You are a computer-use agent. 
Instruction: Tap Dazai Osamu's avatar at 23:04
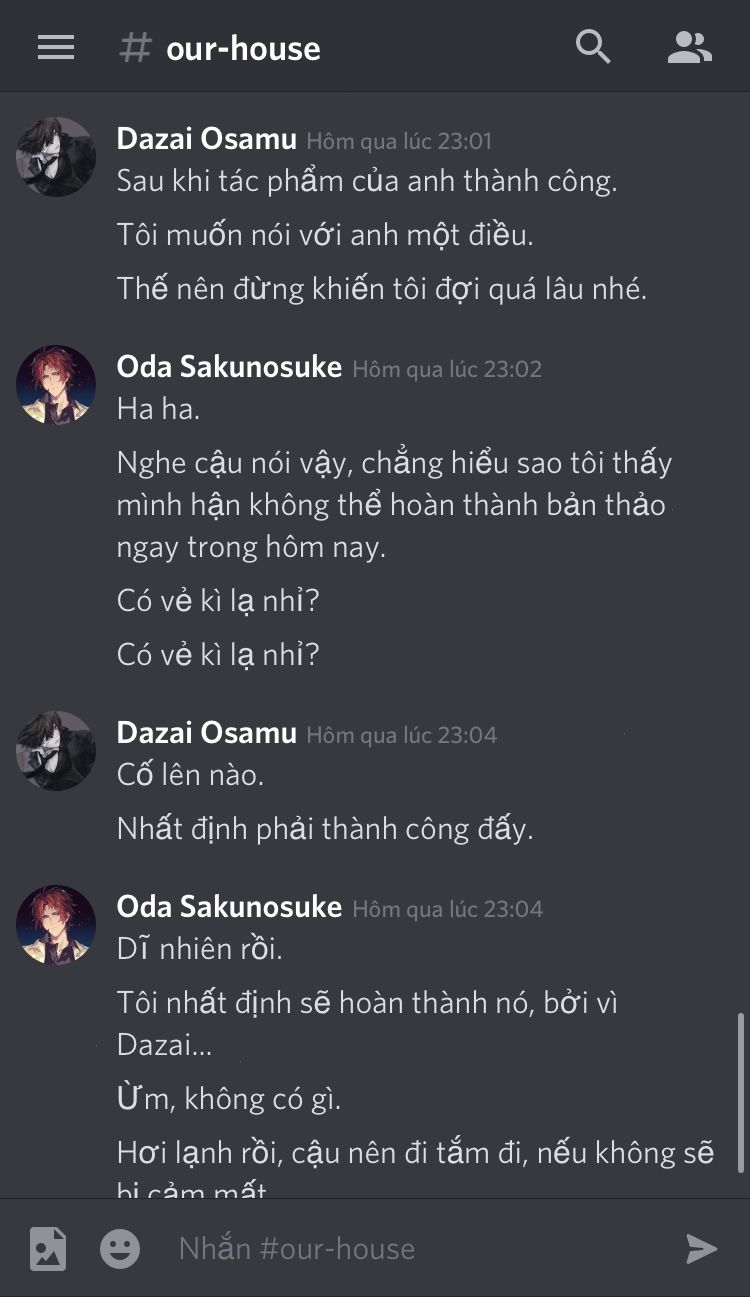pos(56,751)
